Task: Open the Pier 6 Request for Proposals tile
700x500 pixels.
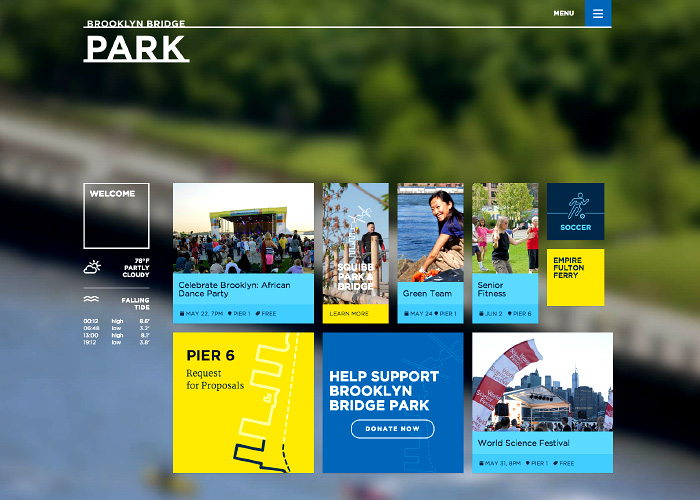Action: [x=243, y=403]
